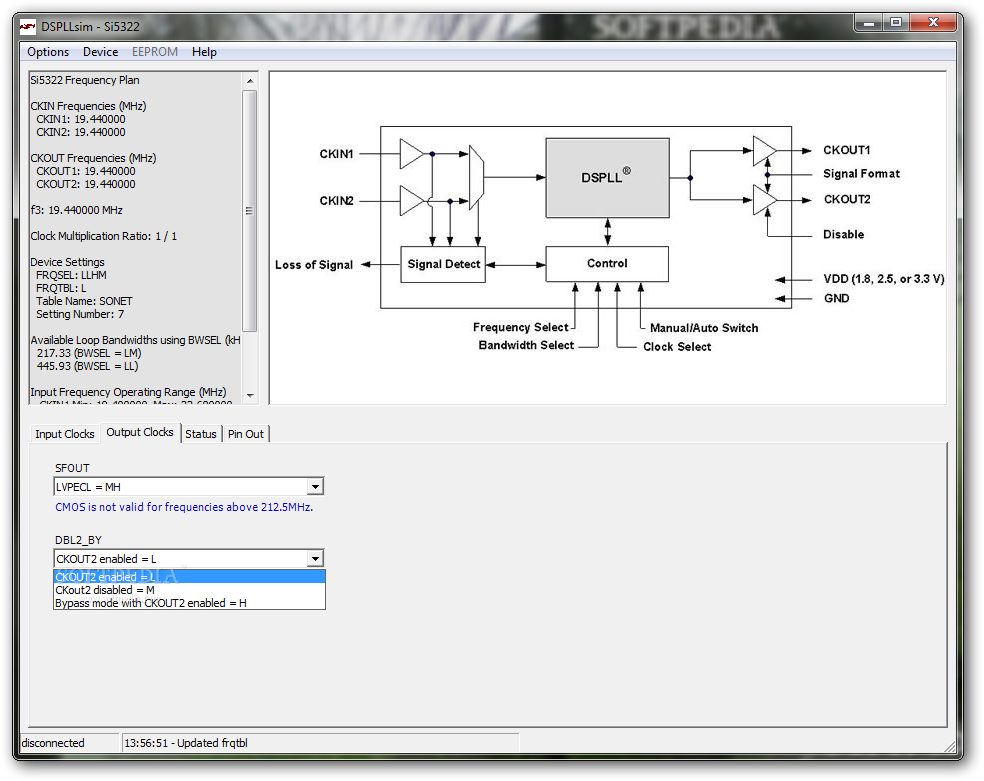Click frequency plan scrollbar down arrow

coord(250,396)
